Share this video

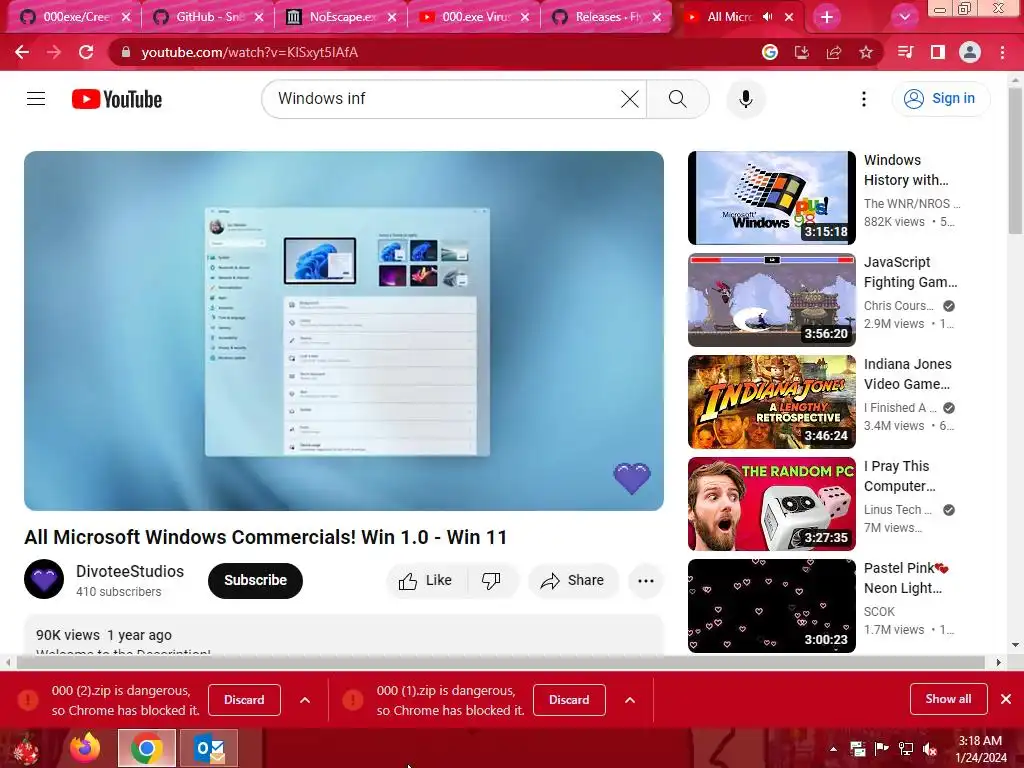pyautogui.click(x=573, y=581)
